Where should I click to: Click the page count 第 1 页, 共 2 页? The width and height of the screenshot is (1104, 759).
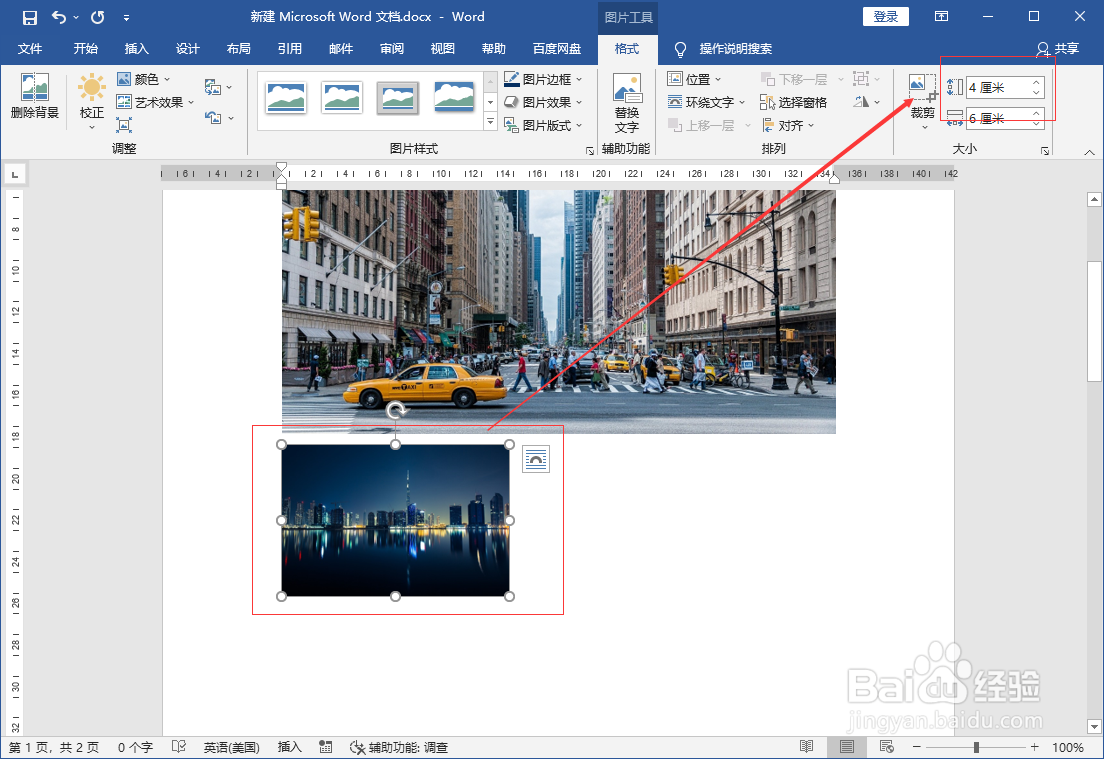pyautogui.click(x=54, y=747)
